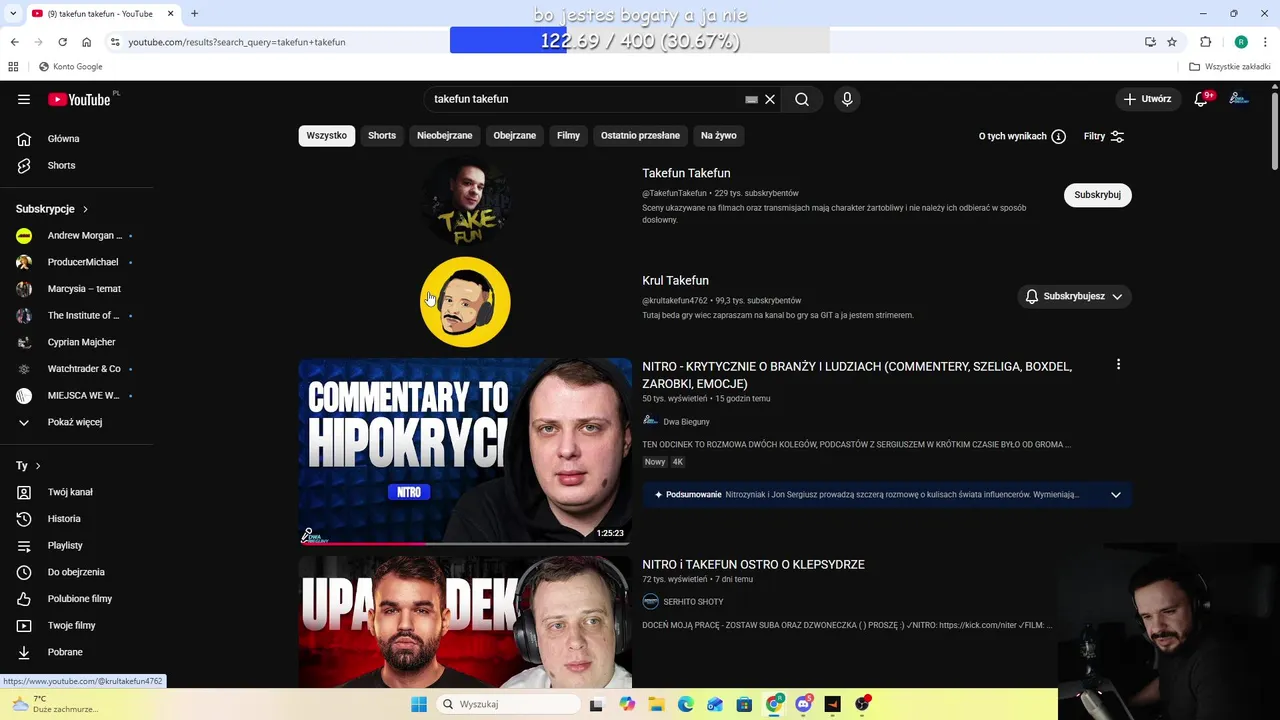The height and width of the screenshot is (720, 1280).
Task: Click the Takefun Takefun channel avatar
Action: click(465, 200)
